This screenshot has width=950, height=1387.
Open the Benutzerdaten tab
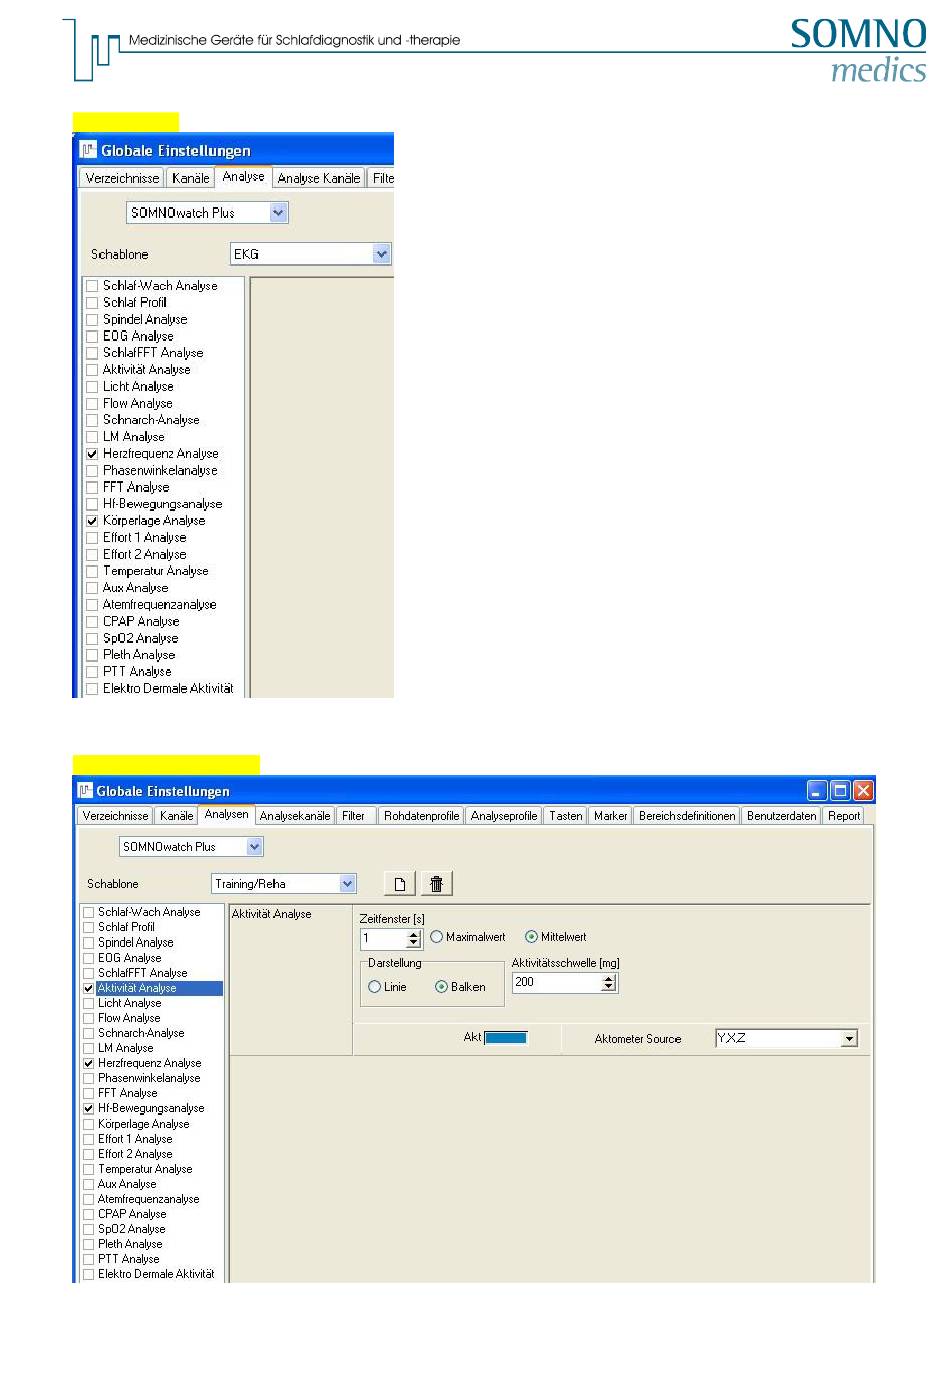[782, 816]
